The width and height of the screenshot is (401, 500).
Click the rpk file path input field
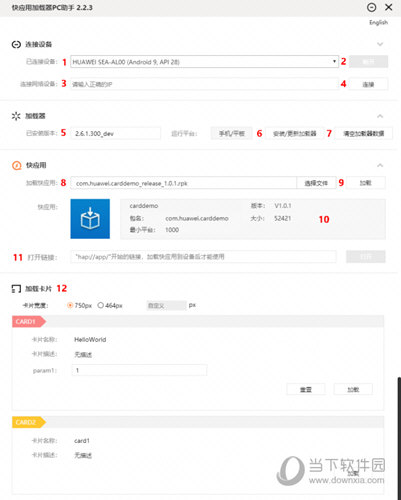183,183
